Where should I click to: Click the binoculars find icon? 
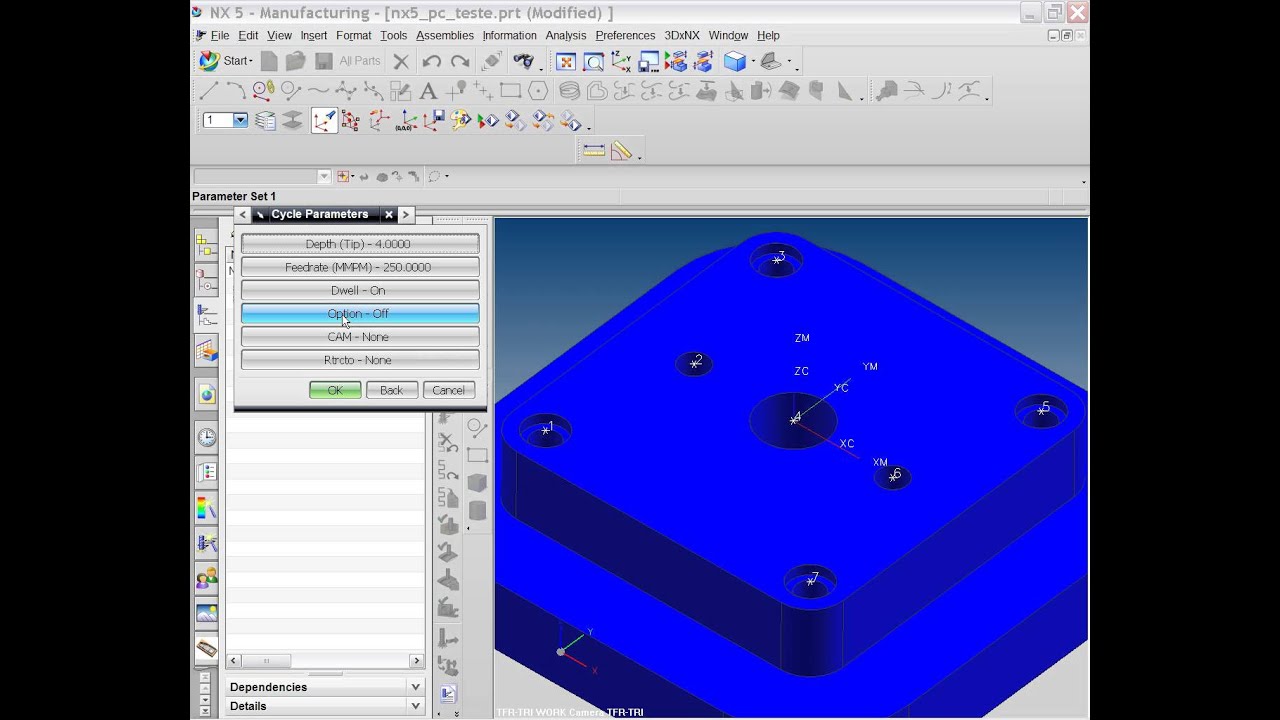[x=523, y=62]
